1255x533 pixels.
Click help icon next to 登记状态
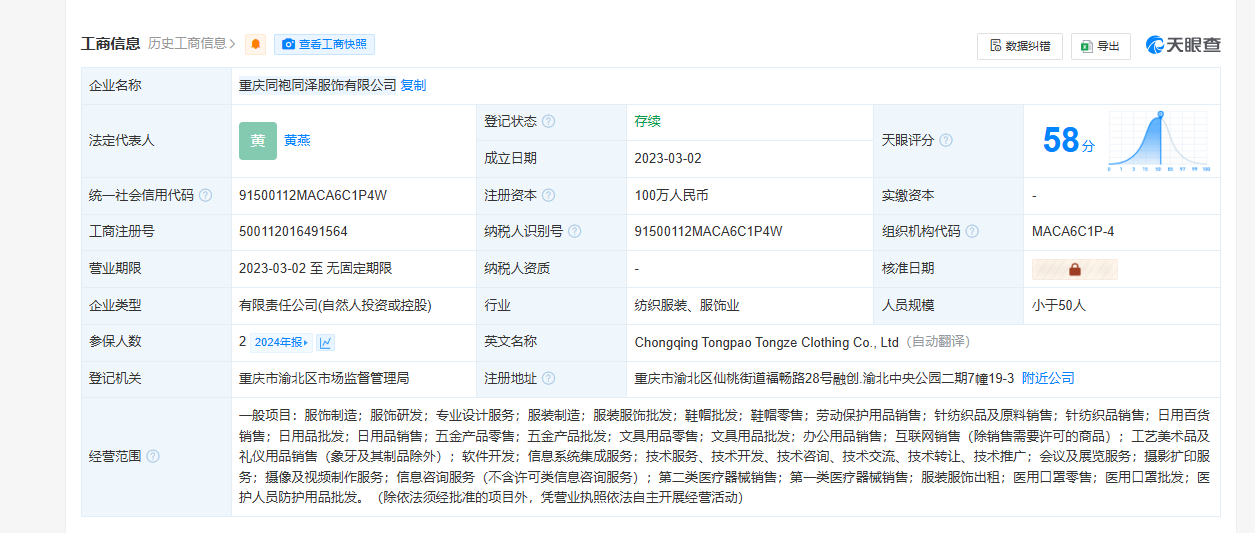click(x=548, y=121)
